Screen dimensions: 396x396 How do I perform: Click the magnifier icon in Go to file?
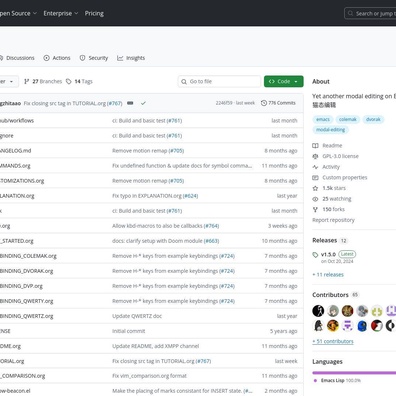(x=184, y=81)
